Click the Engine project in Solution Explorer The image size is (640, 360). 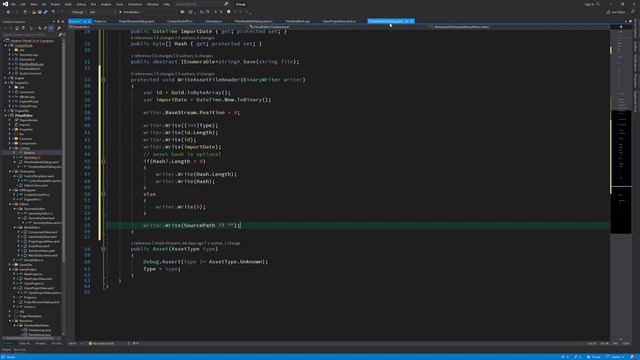20,78
